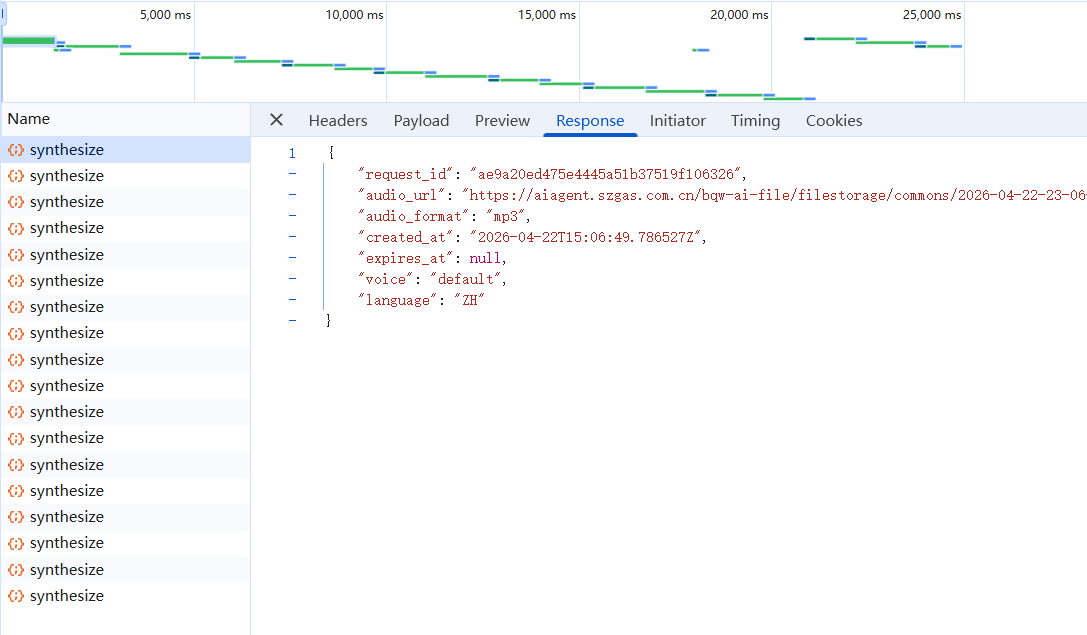Click the 25,000 ms timeline marker

point(932,15)
